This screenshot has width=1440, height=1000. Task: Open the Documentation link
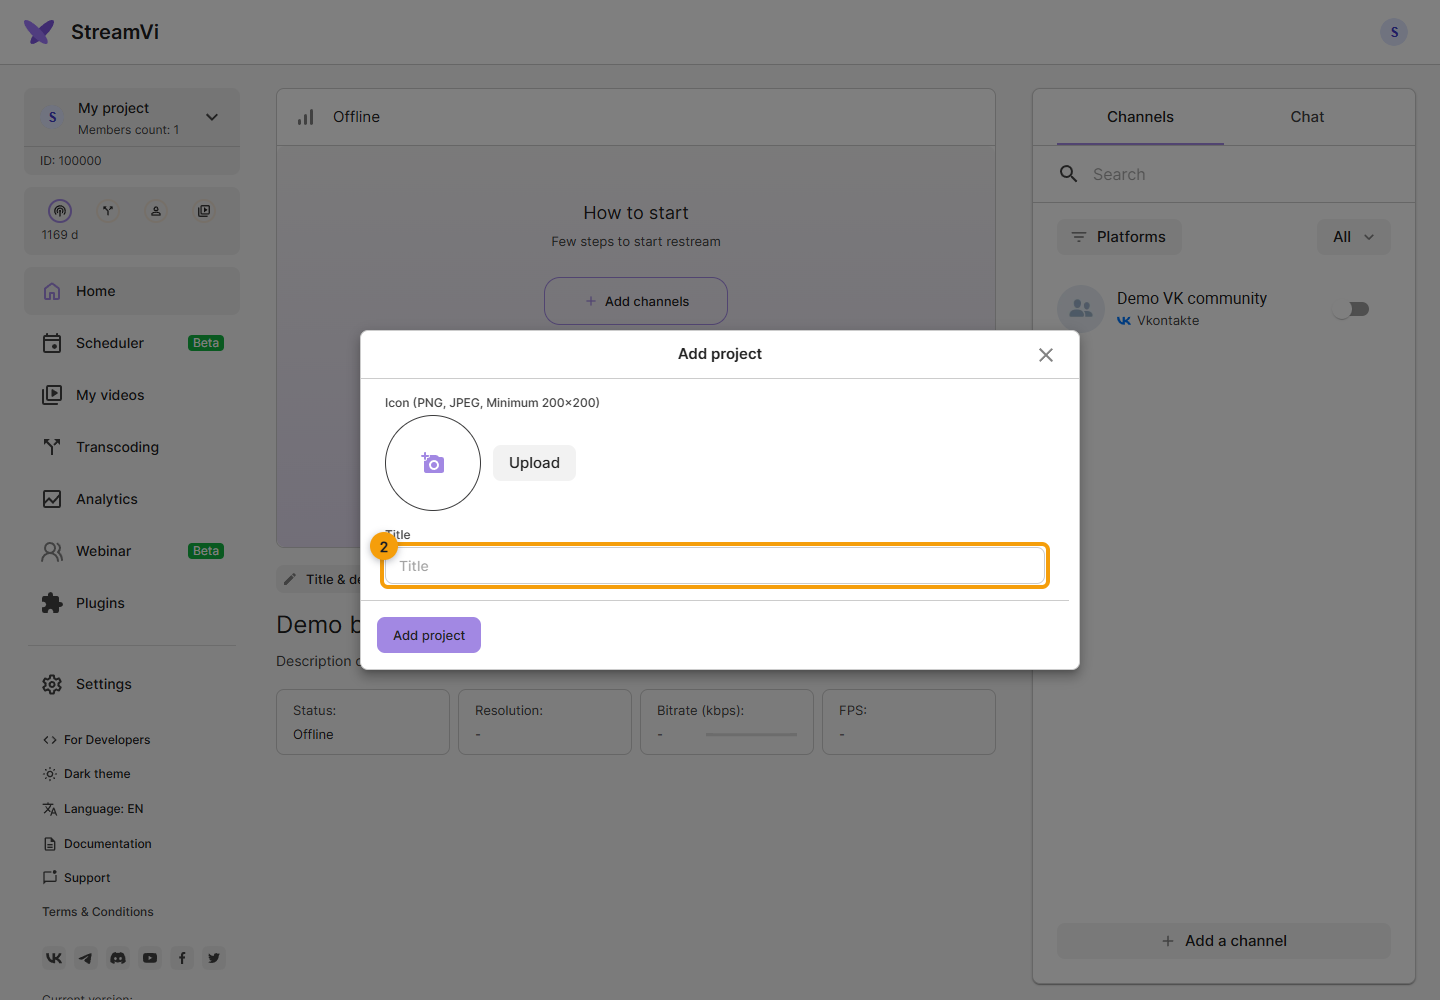click(97, 844)
